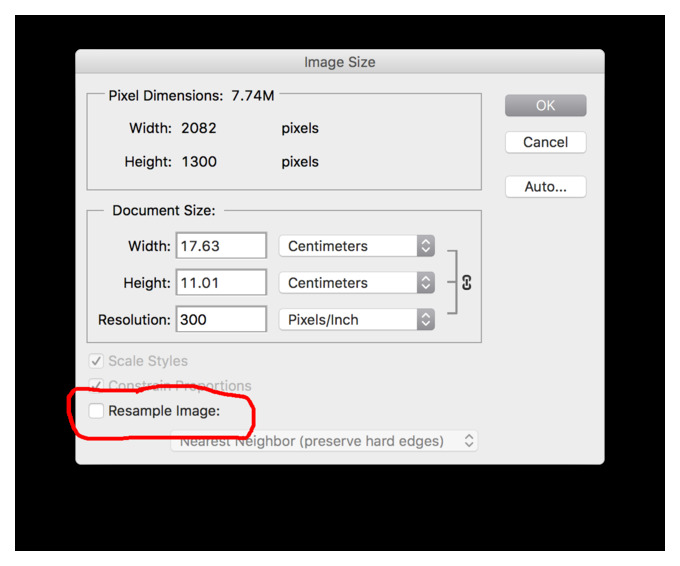The width and height of the screenshot is (680, 566).
Task: Confirm with the OK button
Action: [x=546, y=105]
